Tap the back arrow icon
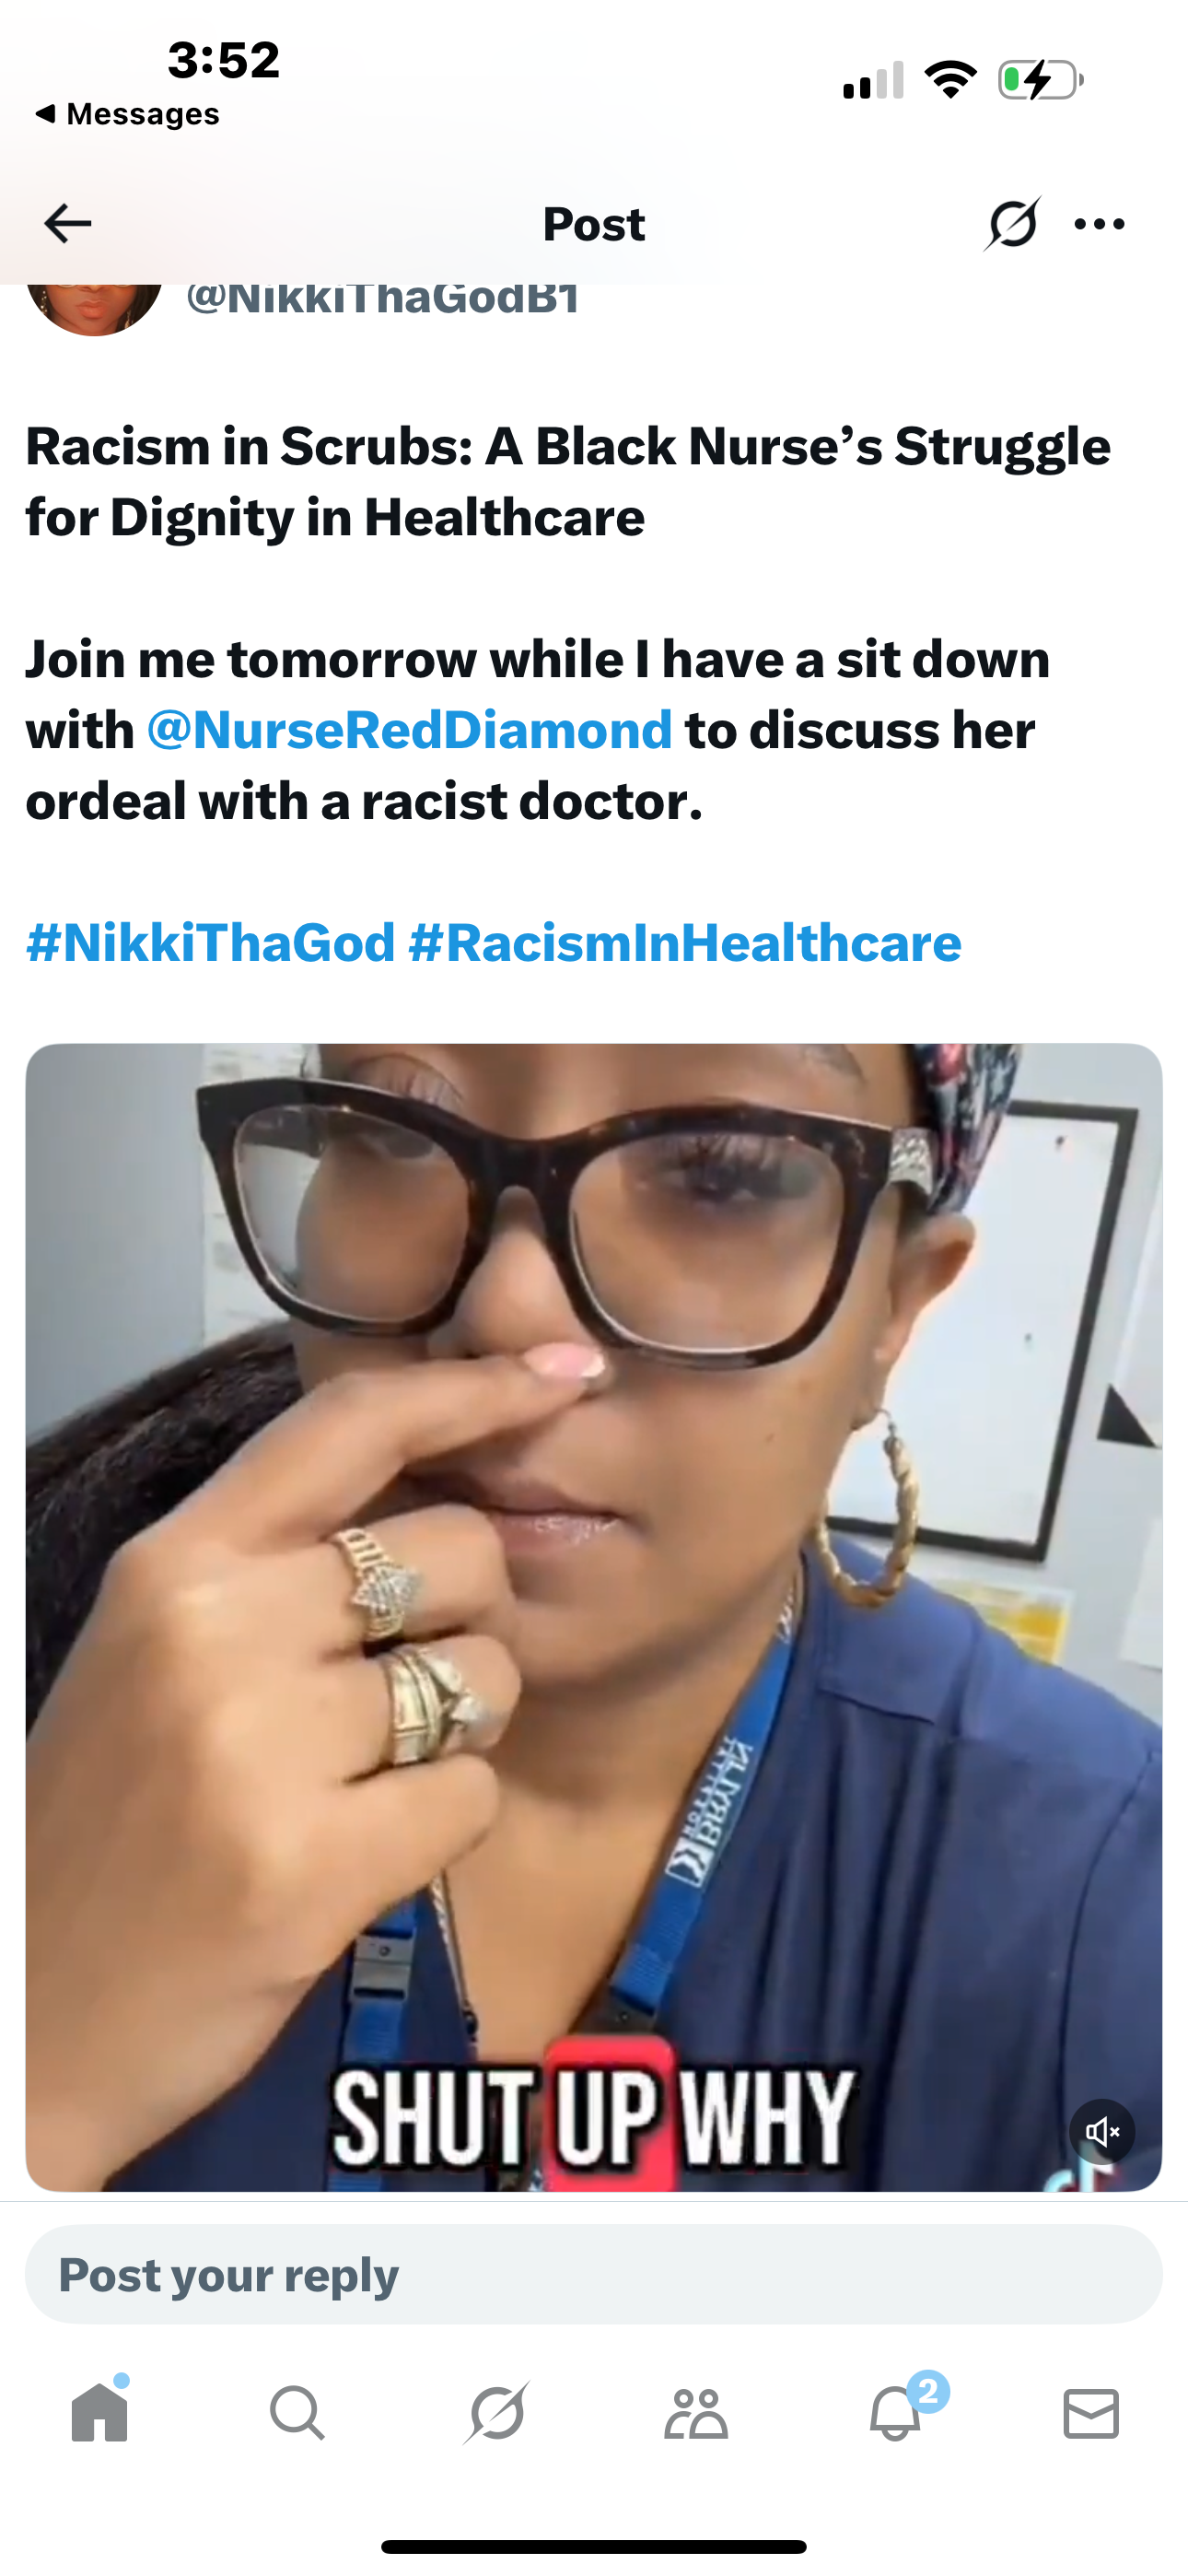The image size is (1188, 2576). (68, 223)
